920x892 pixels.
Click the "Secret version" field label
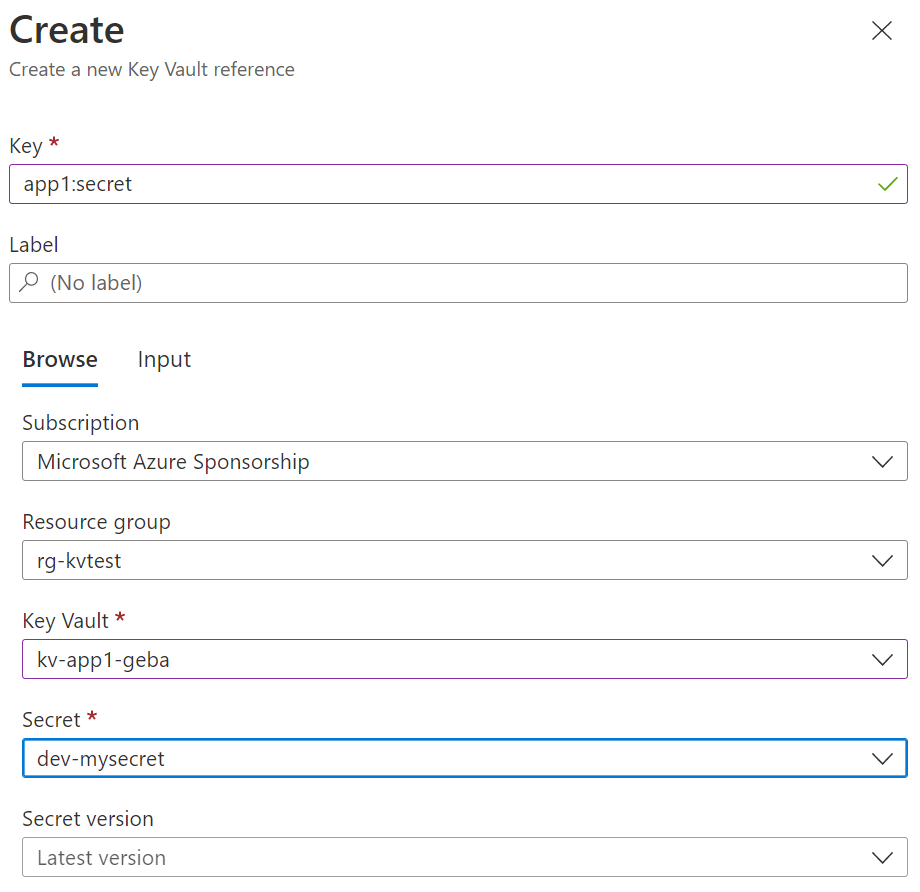(88, 819)
